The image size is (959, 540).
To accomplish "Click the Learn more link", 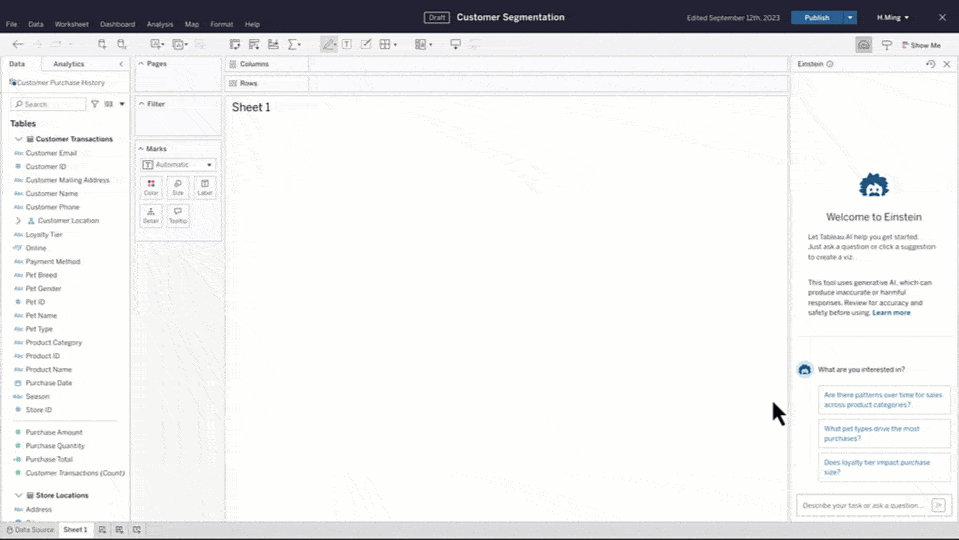I will (x=891, y=313).
